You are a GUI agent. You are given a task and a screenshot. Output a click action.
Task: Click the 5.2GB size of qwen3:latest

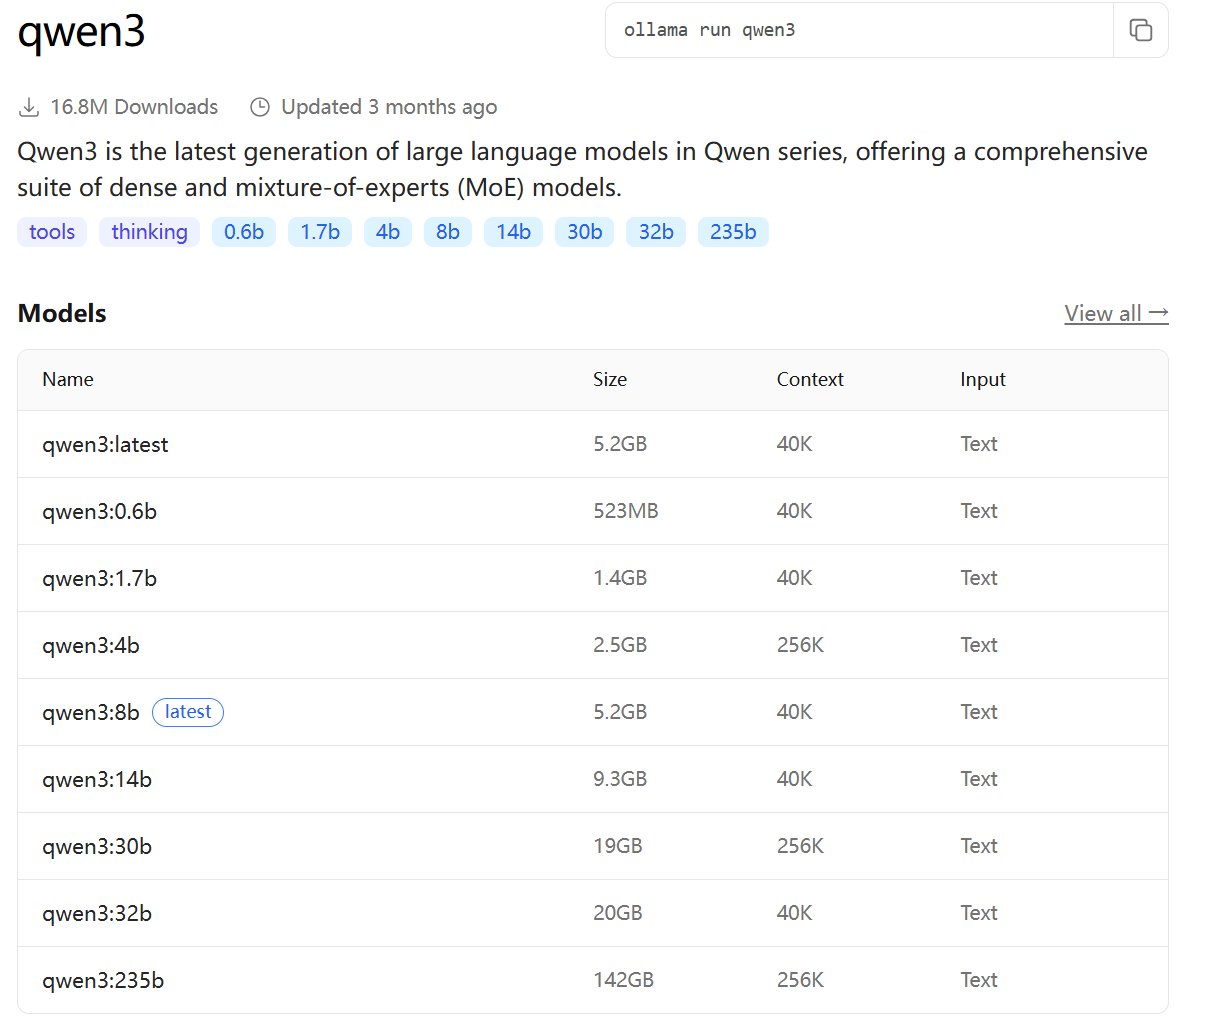pyautogui.click(x=620, y=444)
